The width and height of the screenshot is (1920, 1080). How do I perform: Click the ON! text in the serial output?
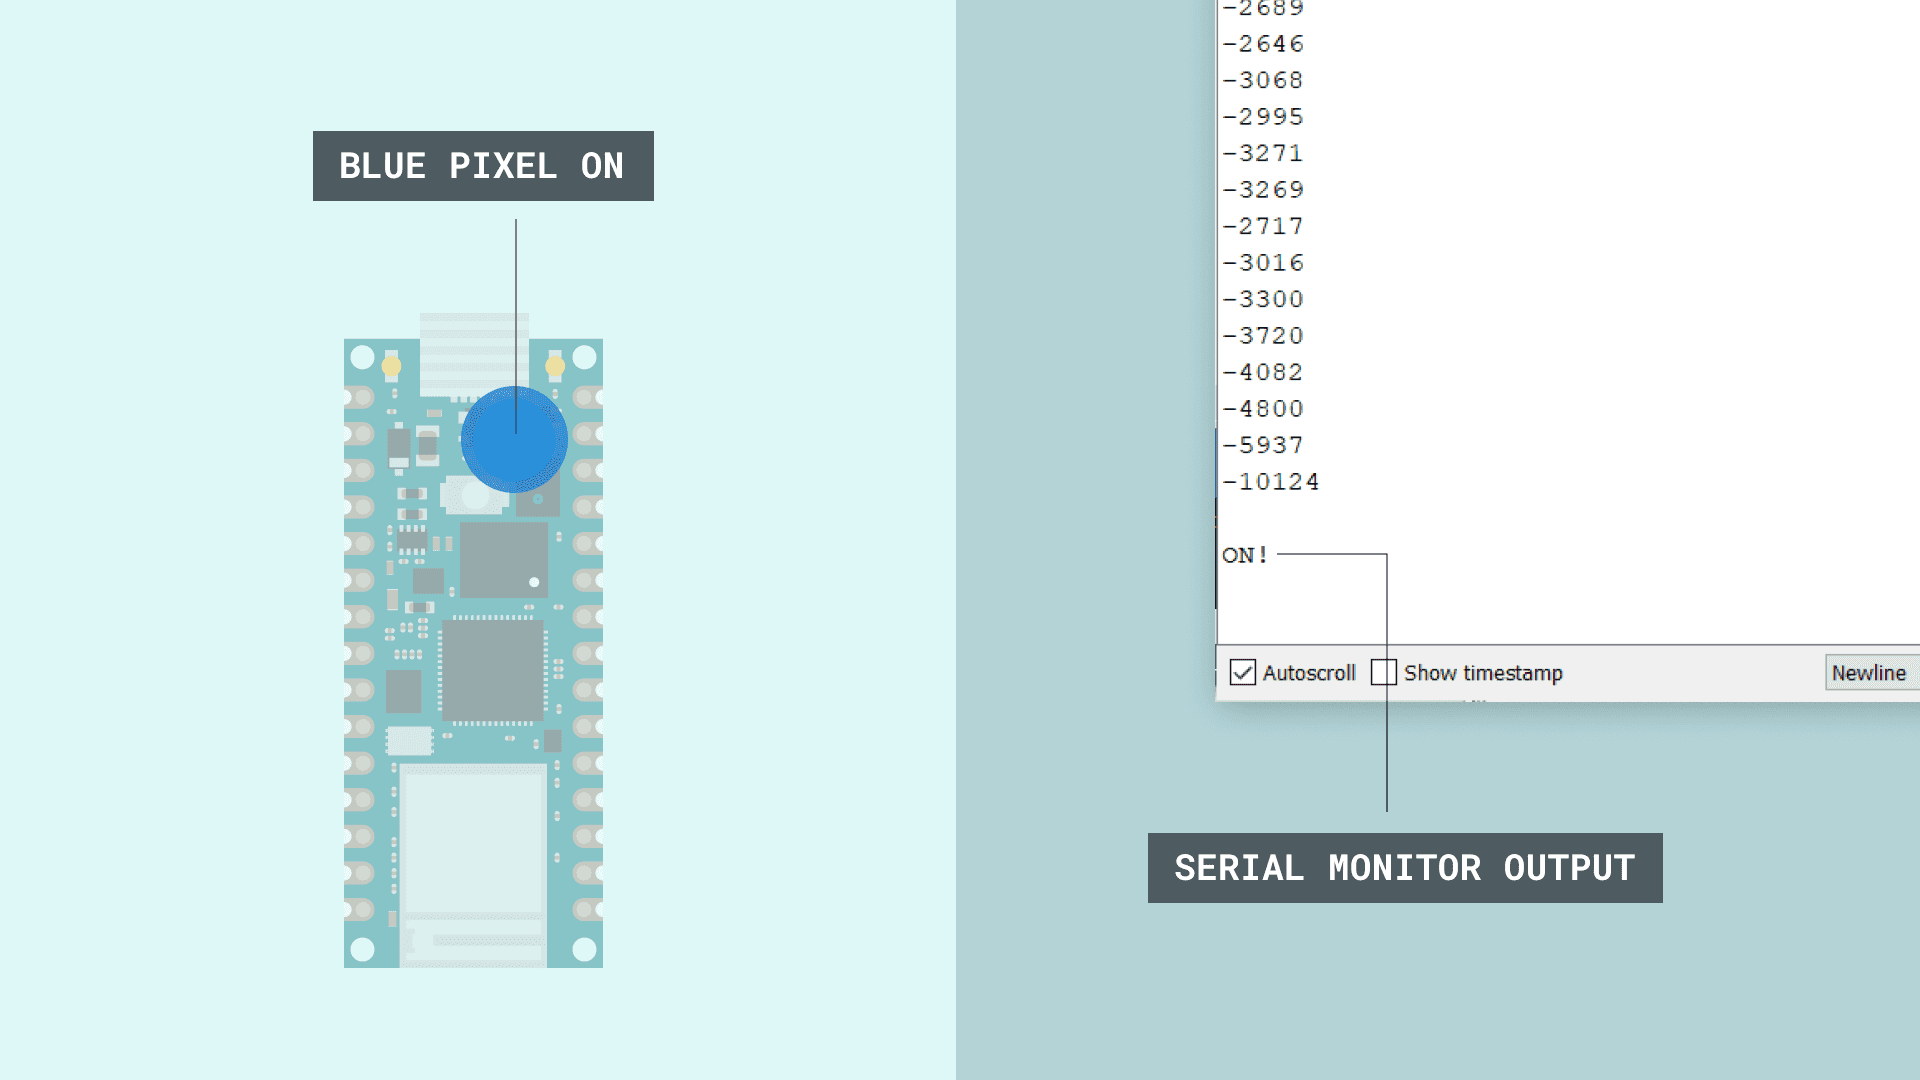pyautogui.click(x=1245, y=555)
